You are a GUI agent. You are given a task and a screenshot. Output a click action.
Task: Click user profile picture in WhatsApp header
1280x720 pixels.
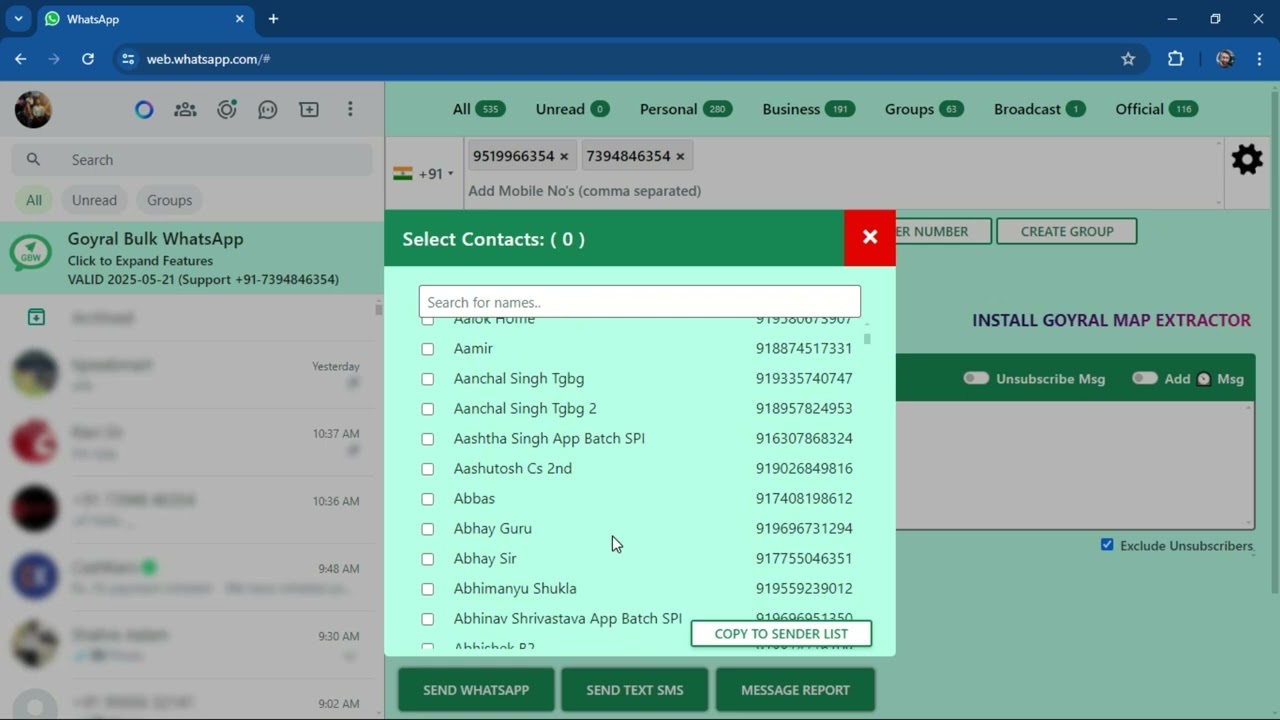coord(33,109)
